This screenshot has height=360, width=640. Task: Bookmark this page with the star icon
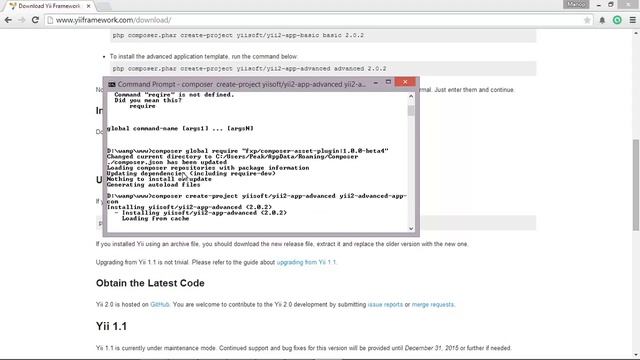[x=587, y=20]
